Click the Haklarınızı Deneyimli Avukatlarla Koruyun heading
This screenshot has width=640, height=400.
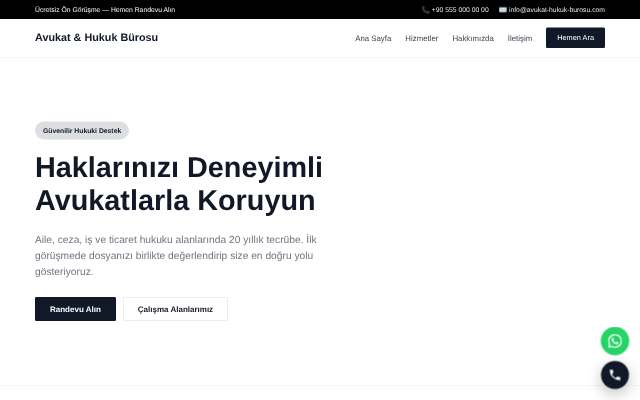point(179,184)
